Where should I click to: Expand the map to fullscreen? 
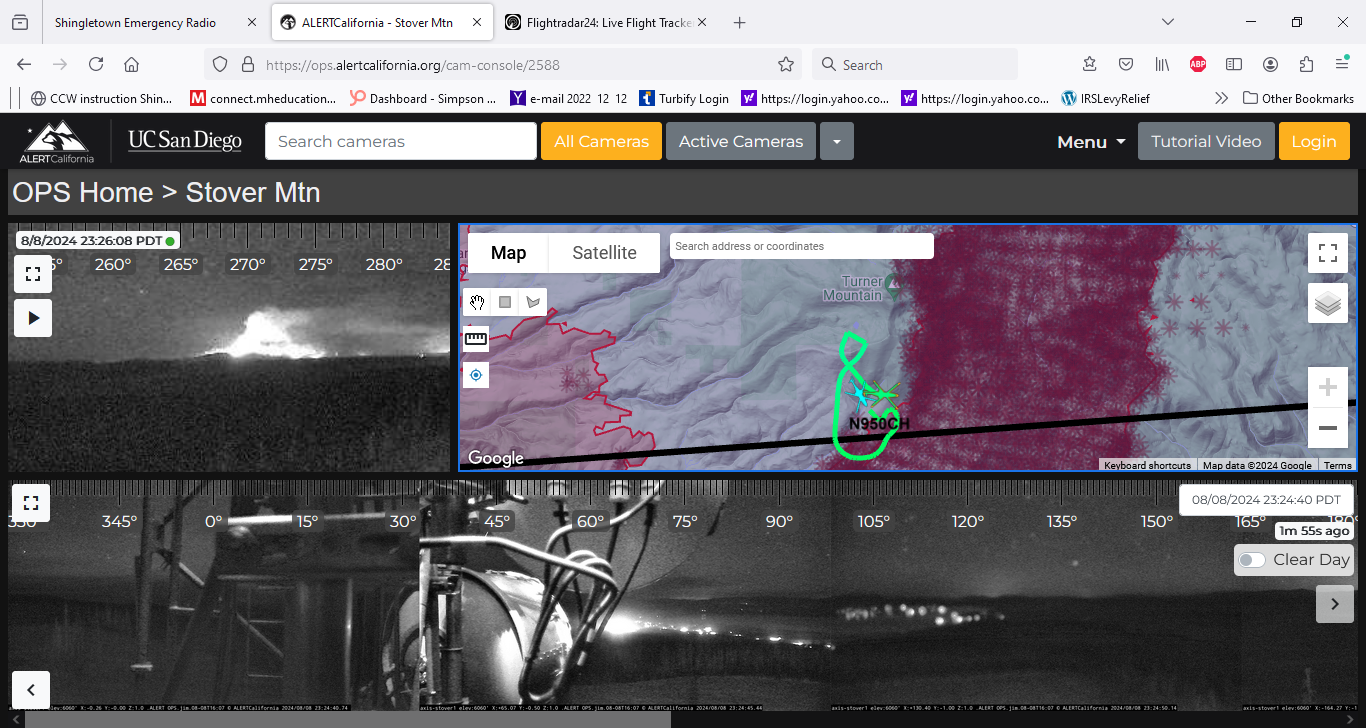(1327, 253)
